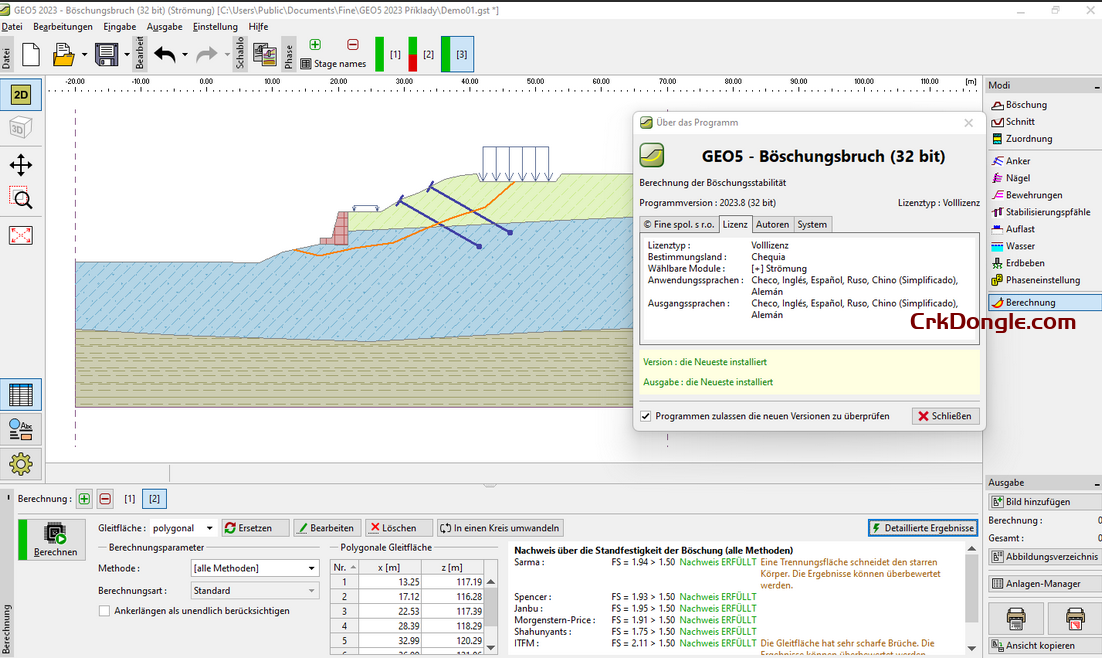Enable Ankerlängen als unendlich berücksichtigen checkbox
The height and width of the screenshot is (658, 1102).
pyautogui.click(x=105, y=610)
